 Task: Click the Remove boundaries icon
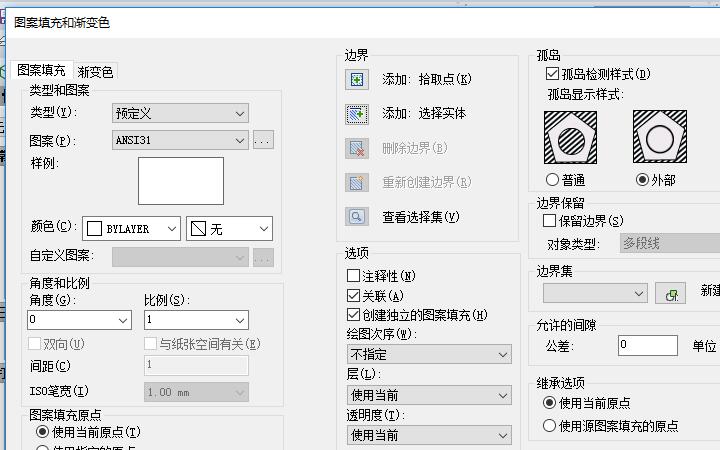click(357, 148)
